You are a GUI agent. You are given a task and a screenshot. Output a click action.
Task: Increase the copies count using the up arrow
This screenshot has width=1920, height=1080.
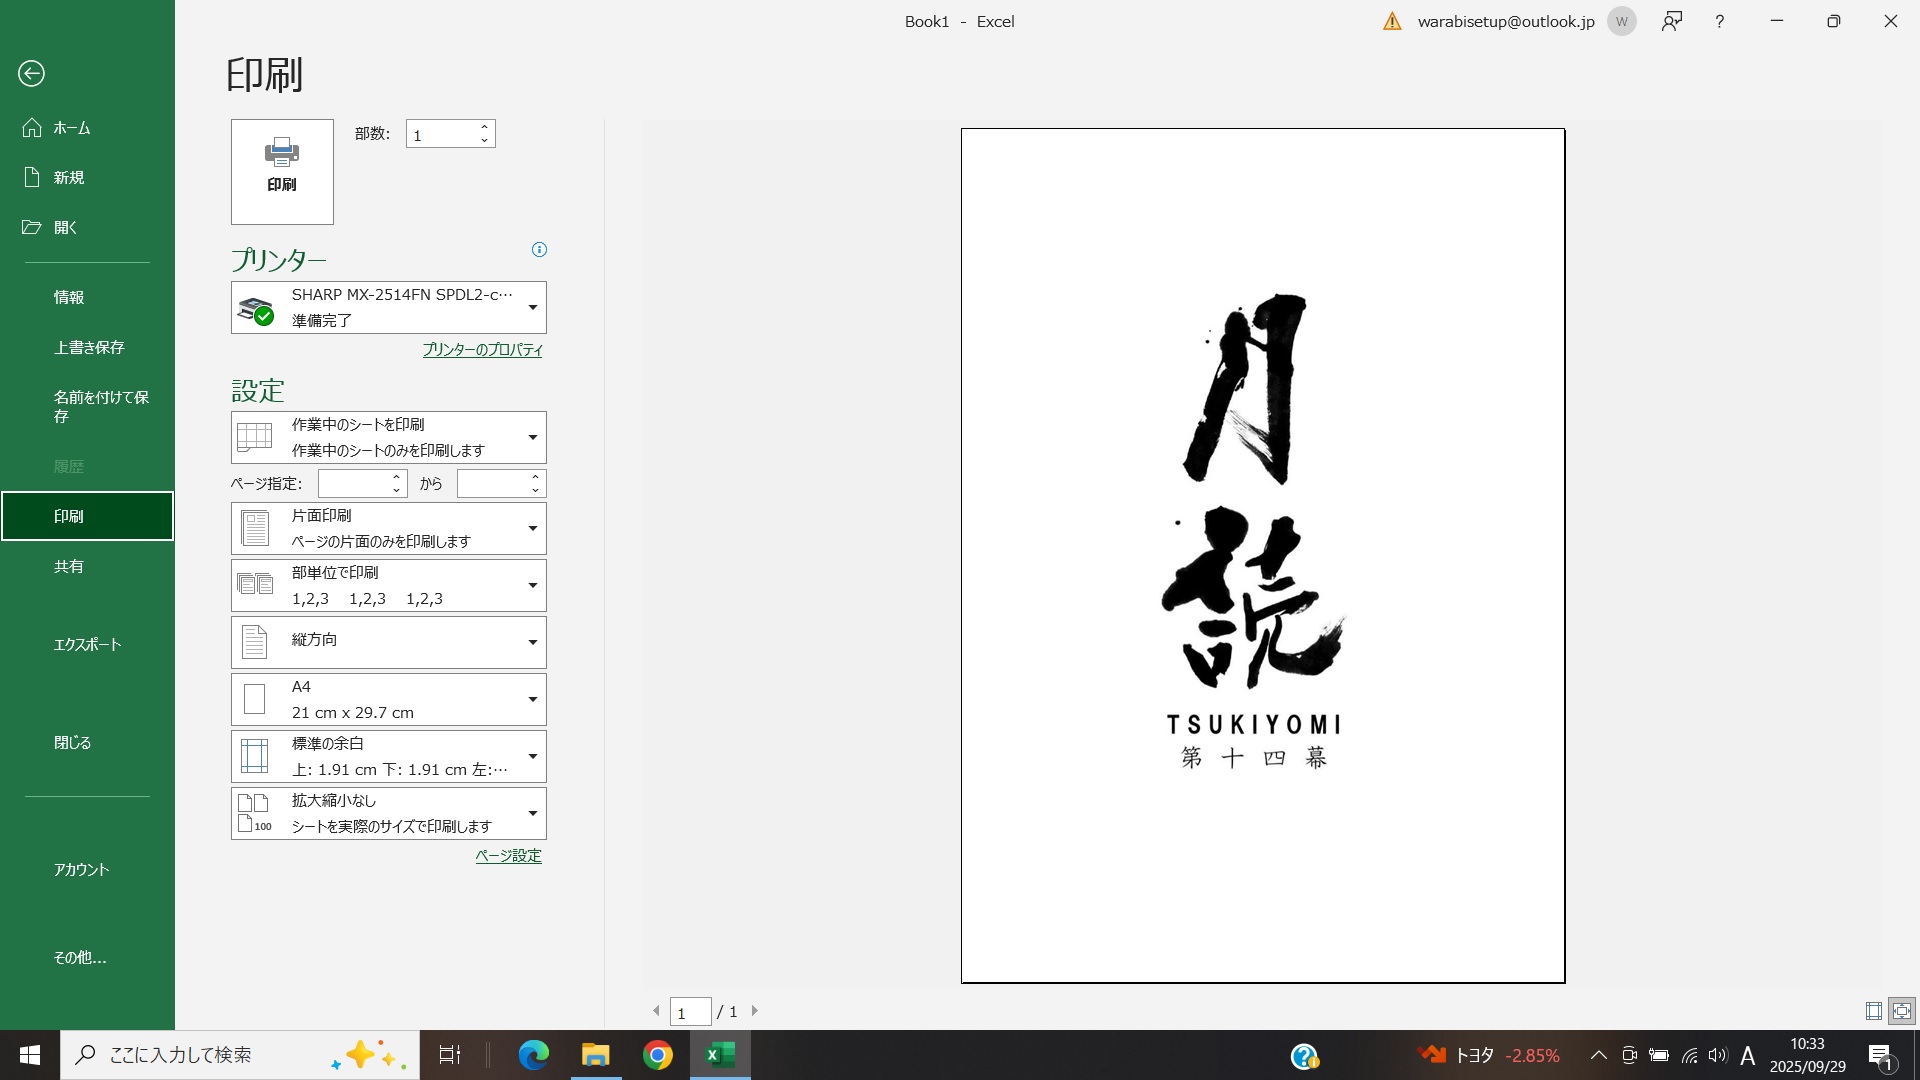point(485,127)
